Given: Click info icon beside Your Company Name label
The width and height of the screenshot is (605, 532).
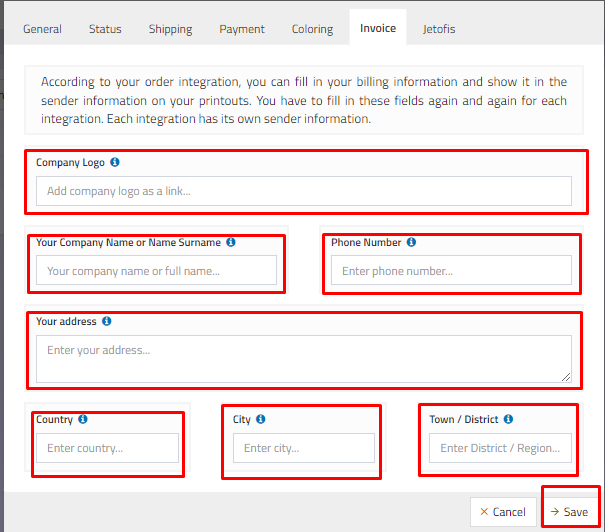Looking at the screenshot, I should (231, 242).
